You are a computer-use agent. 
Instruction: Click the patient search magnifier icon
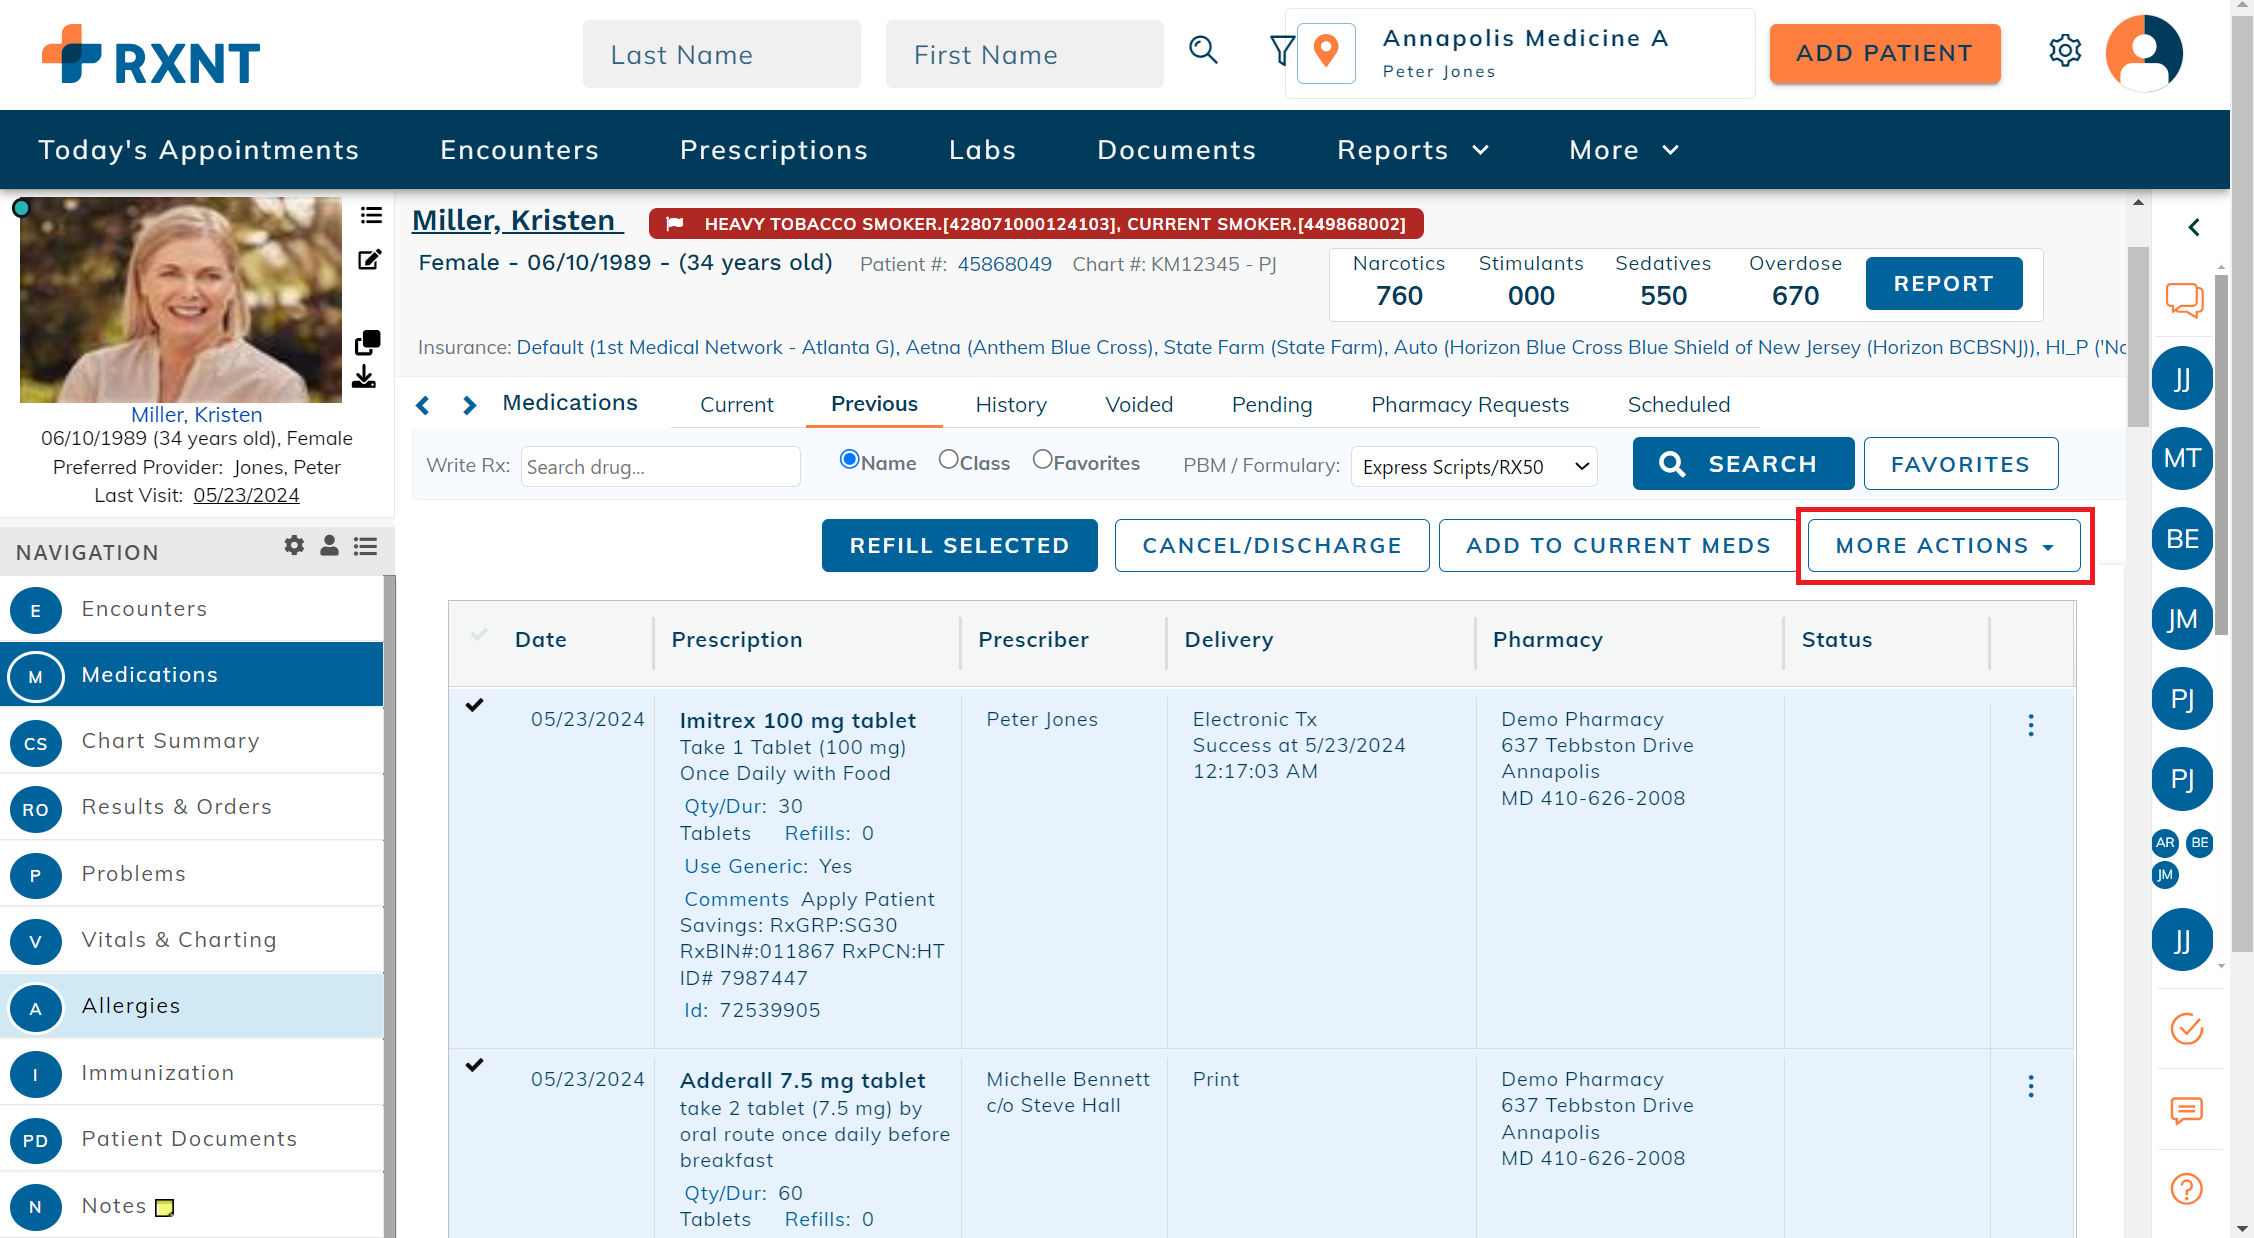(1203, 50)
